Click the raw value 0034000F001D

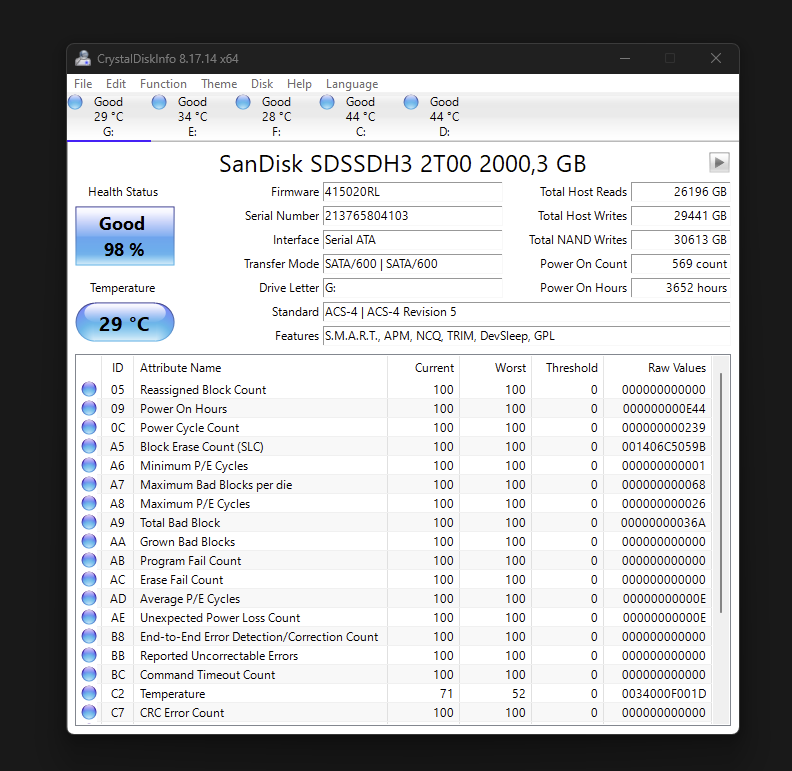click(664, 694)
